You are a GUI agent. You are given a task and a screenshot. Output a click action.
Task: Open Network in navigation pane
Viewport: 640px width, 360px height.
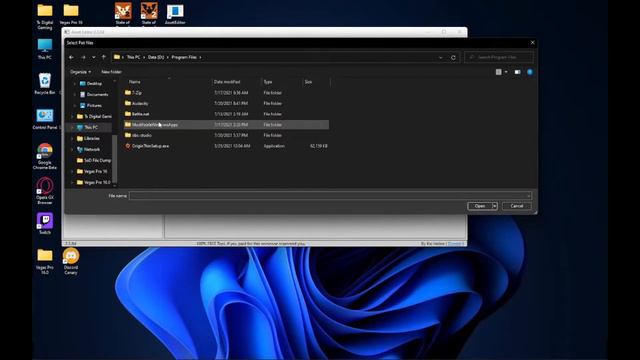(x=91, y=149)
